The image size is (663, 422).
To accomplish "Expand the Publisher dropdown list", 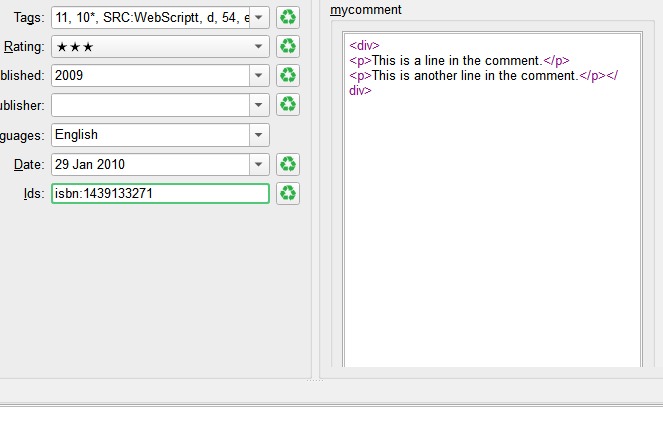I will pos(259,104).
